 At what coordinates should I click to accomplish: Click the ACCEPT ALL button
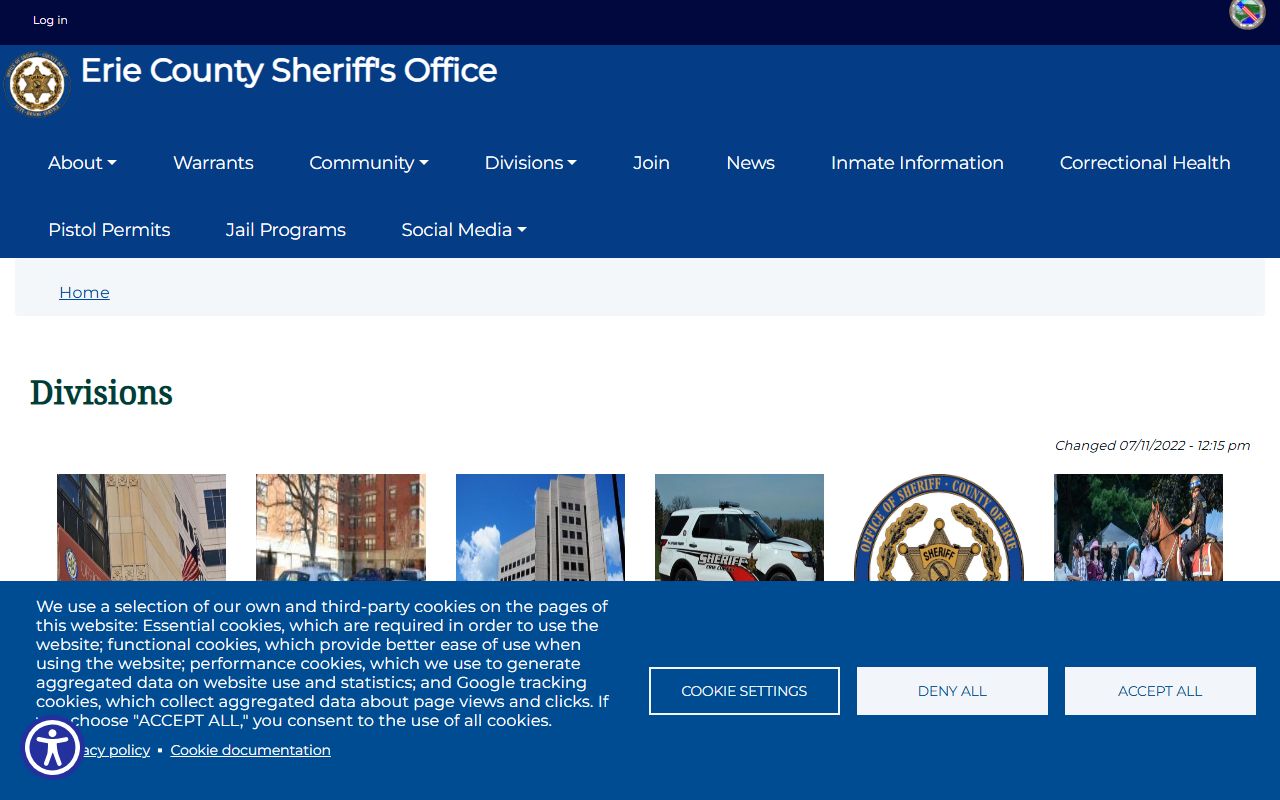point(1160,691)
